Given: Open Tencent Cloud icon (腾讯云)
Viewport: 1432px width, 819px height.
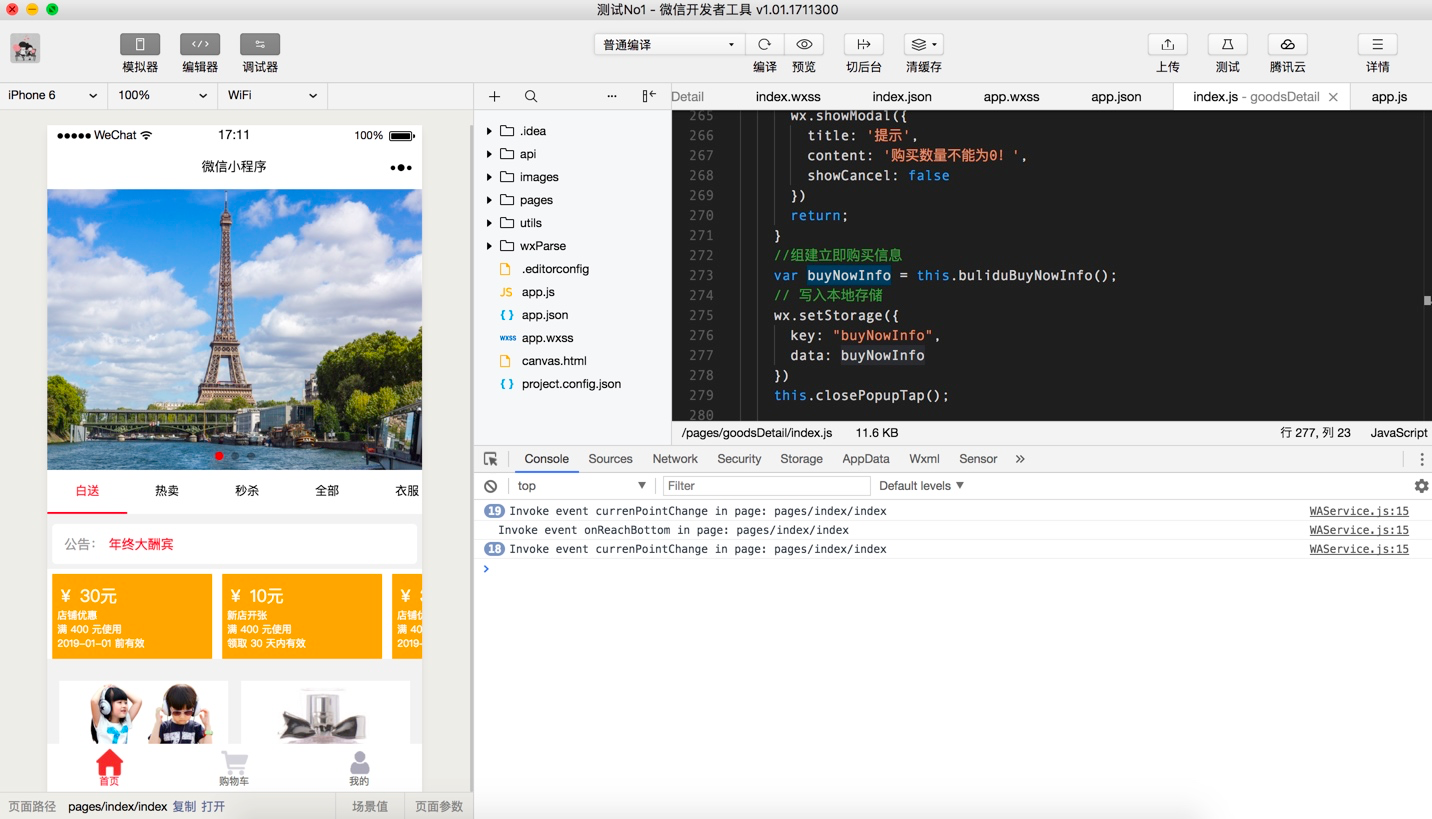Looking at the screenshot, I should point(1287,45).
